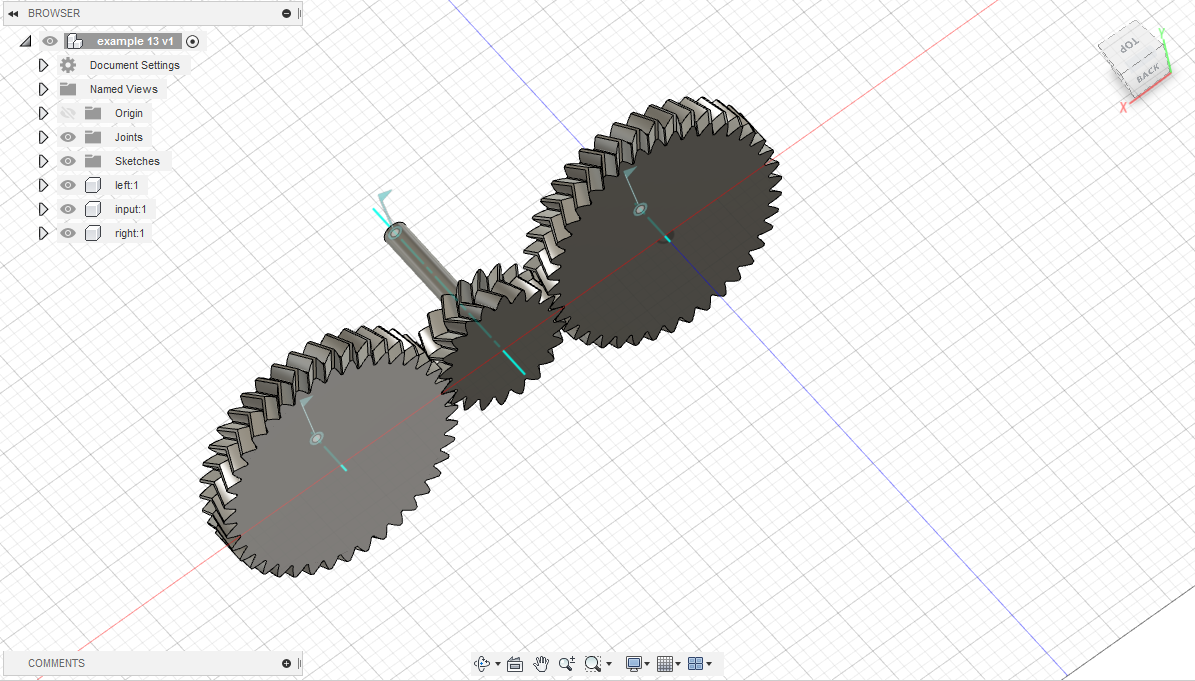
Task: Select the Origin label
Action: pos(129,114)
